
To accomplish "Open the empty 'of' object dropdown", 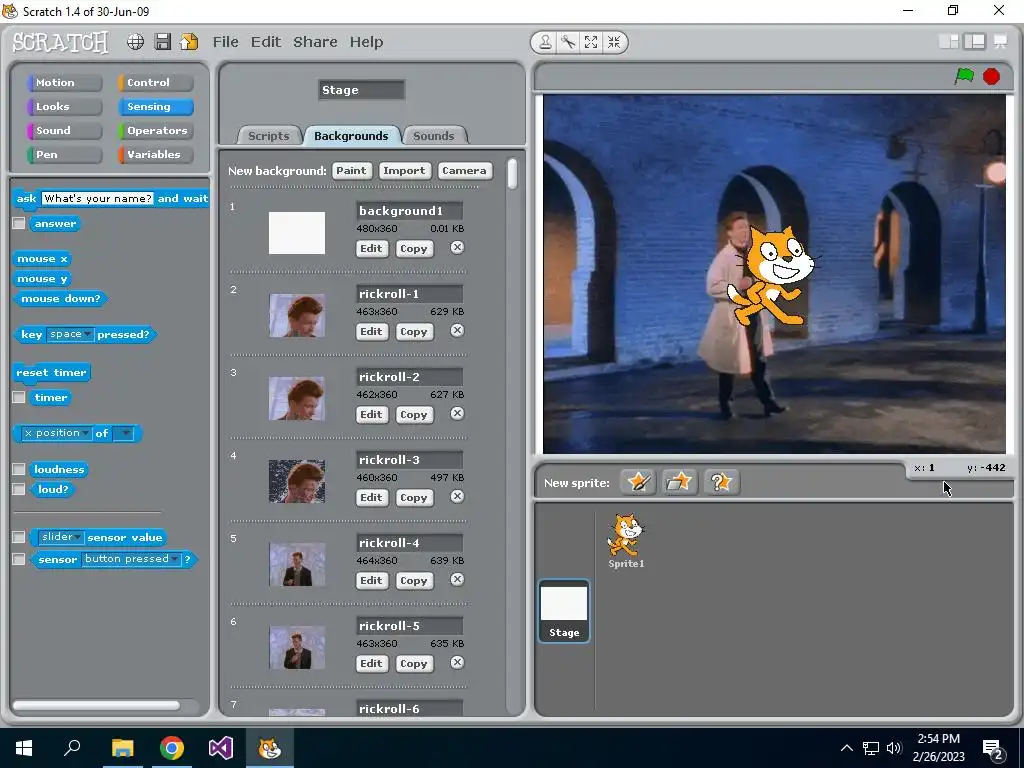I will coord(123,433).
